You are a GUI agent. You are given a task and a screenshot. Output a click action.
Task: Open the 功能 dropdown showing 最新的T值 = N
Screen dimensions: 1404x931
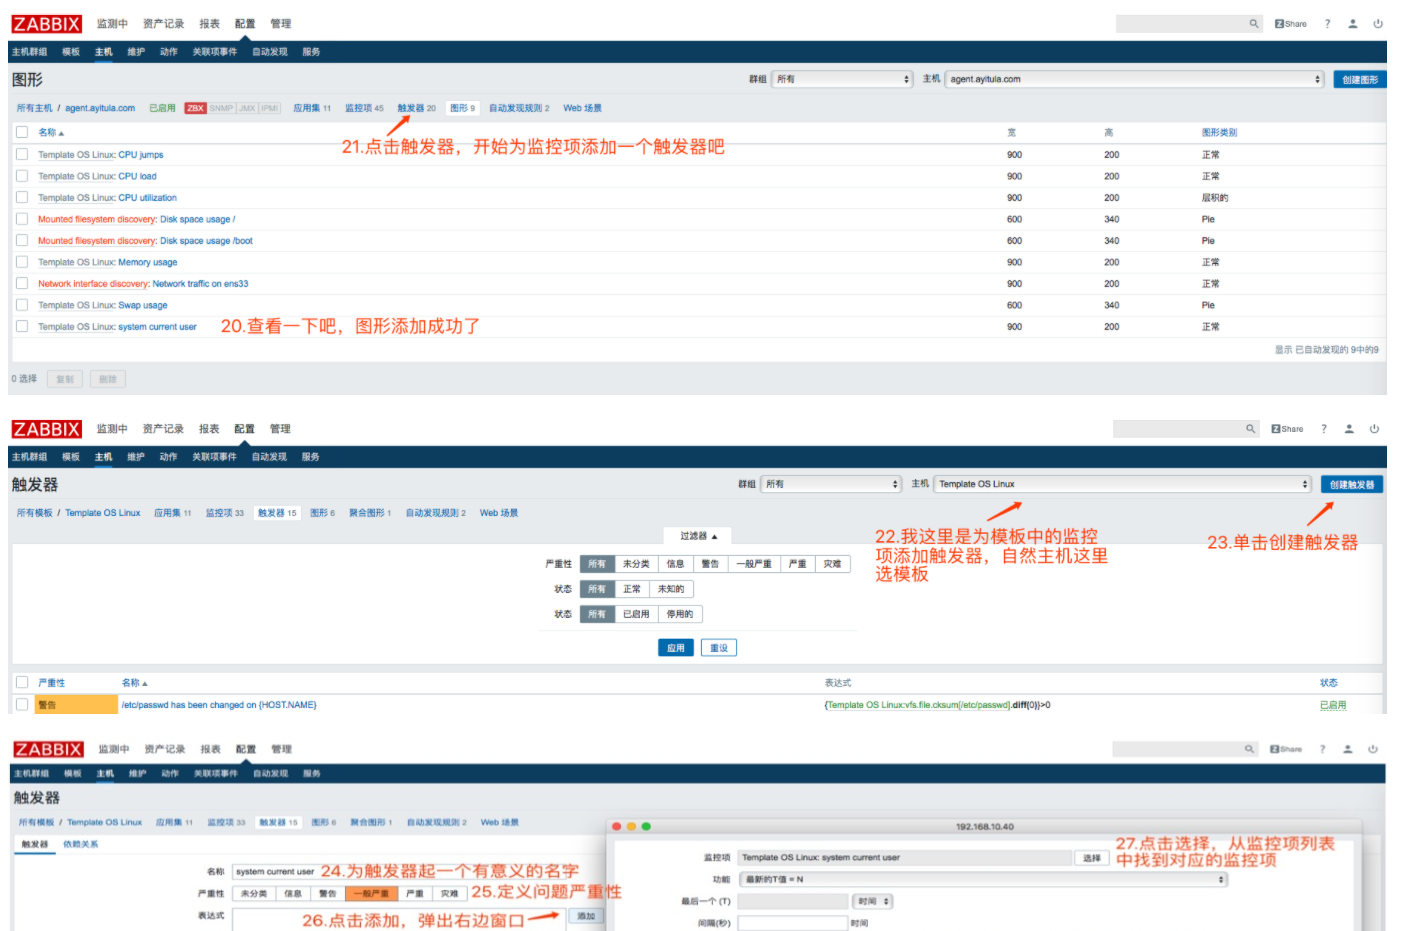pos(983,879)
